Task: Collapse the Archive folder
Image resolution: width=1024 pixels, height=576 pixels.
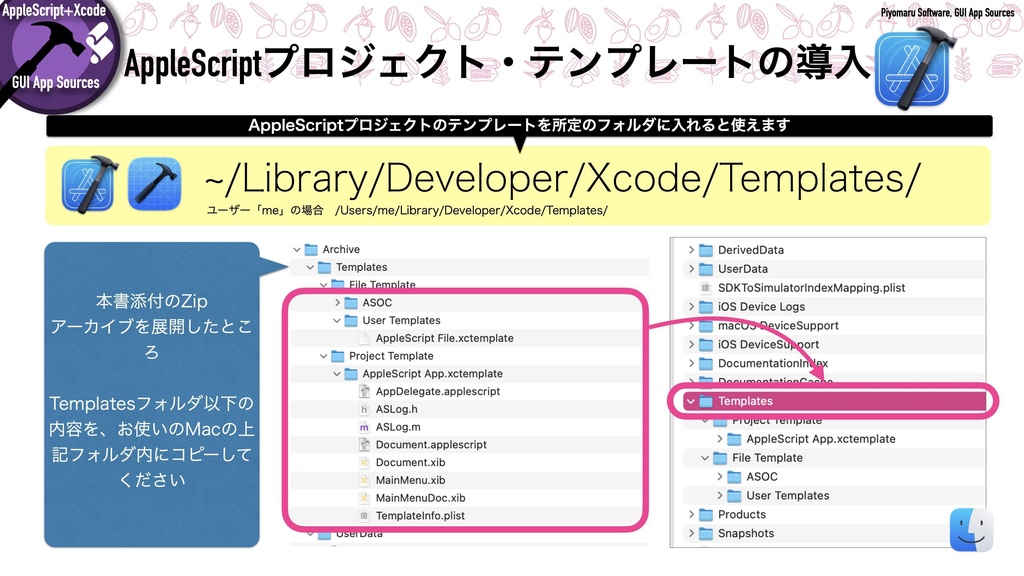Action: (x=297, y=248)
